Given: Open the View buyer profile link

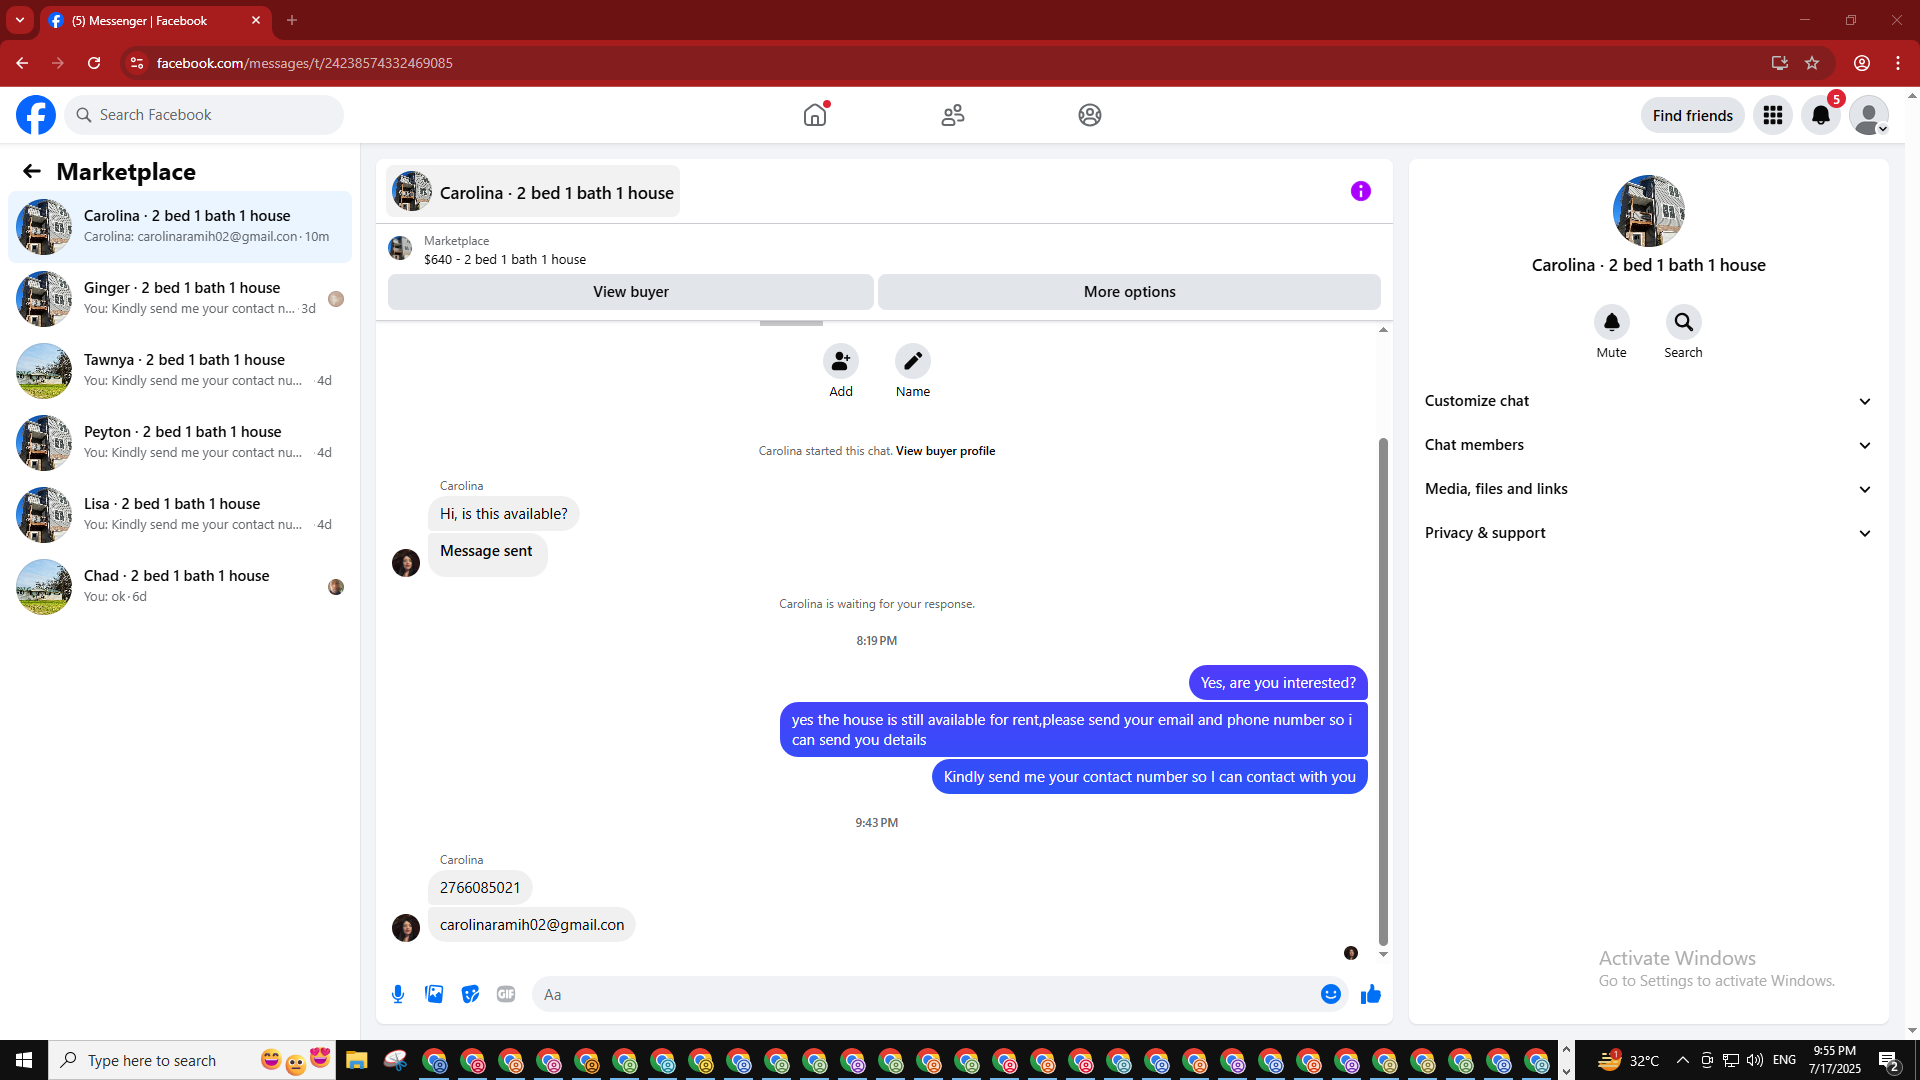Looking at the screenshot, I should 945,451.
